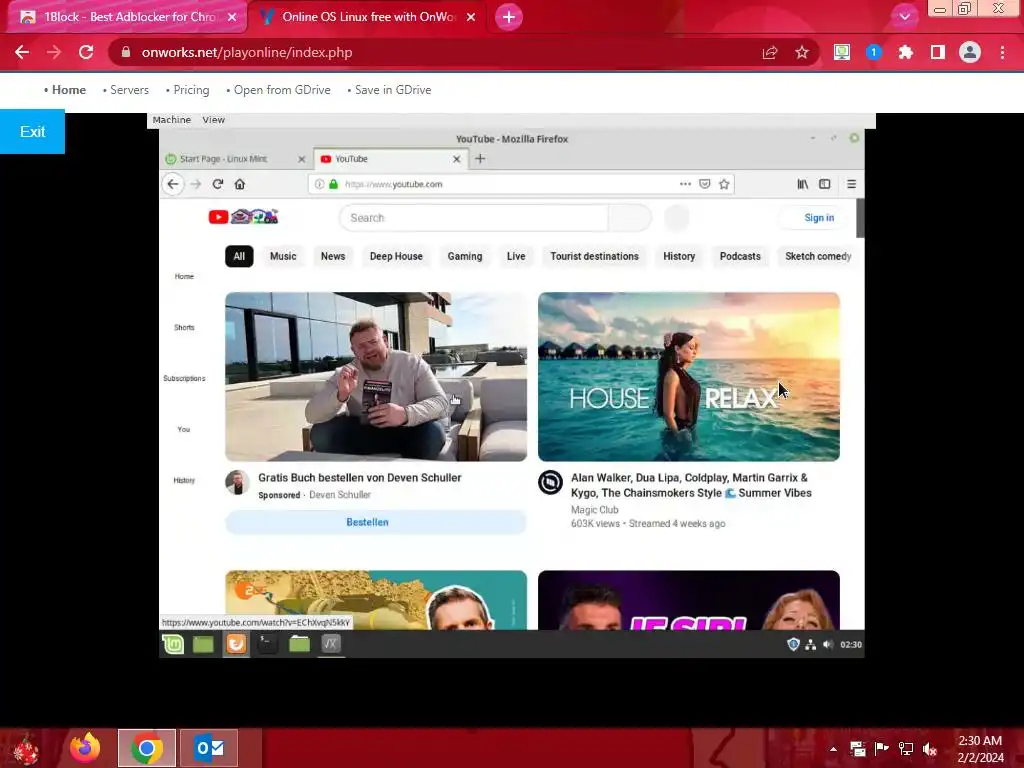Select the YouTube tab in Firefox

pyautogui.click(x=390, y=159)
